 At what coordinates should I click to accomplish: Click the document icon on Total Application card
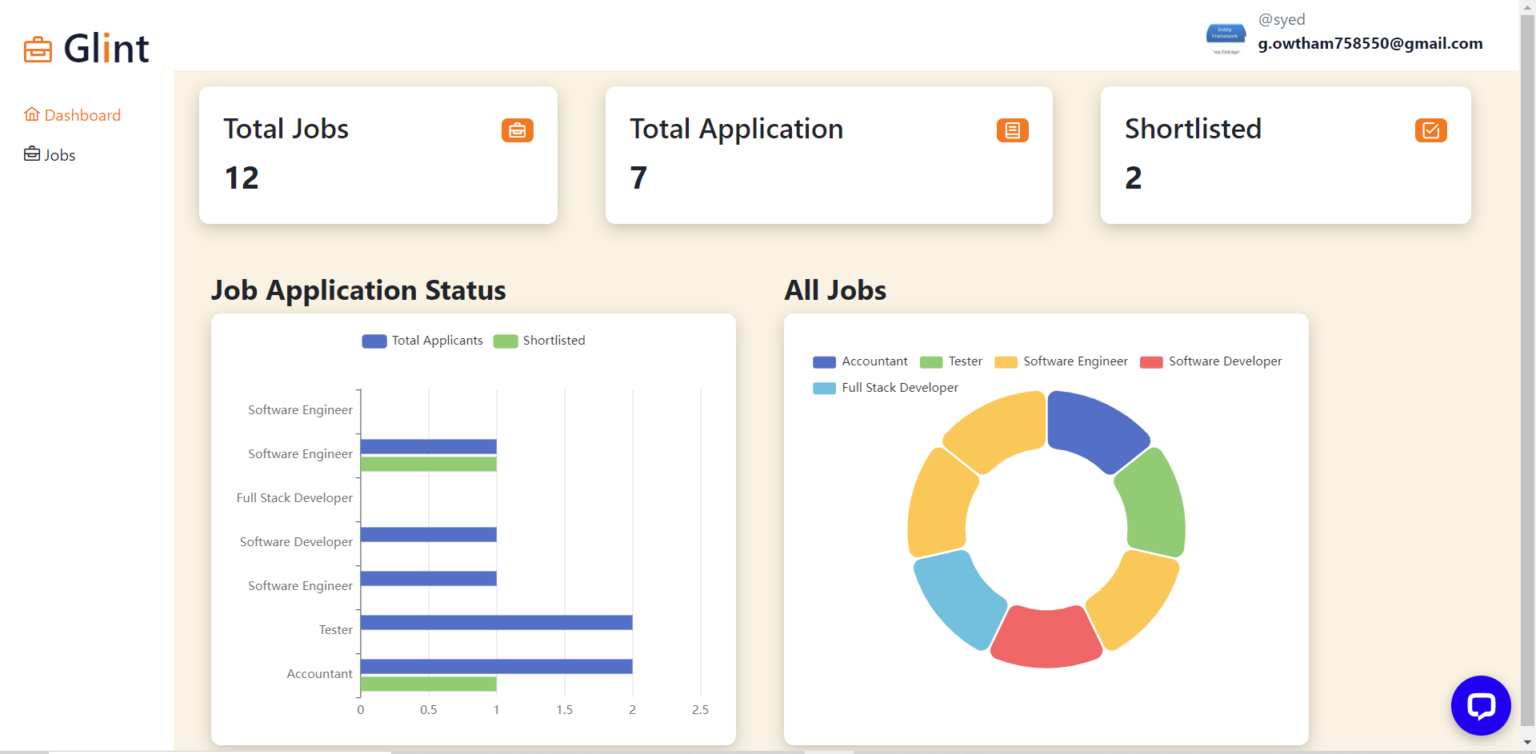pos(1011,130)
